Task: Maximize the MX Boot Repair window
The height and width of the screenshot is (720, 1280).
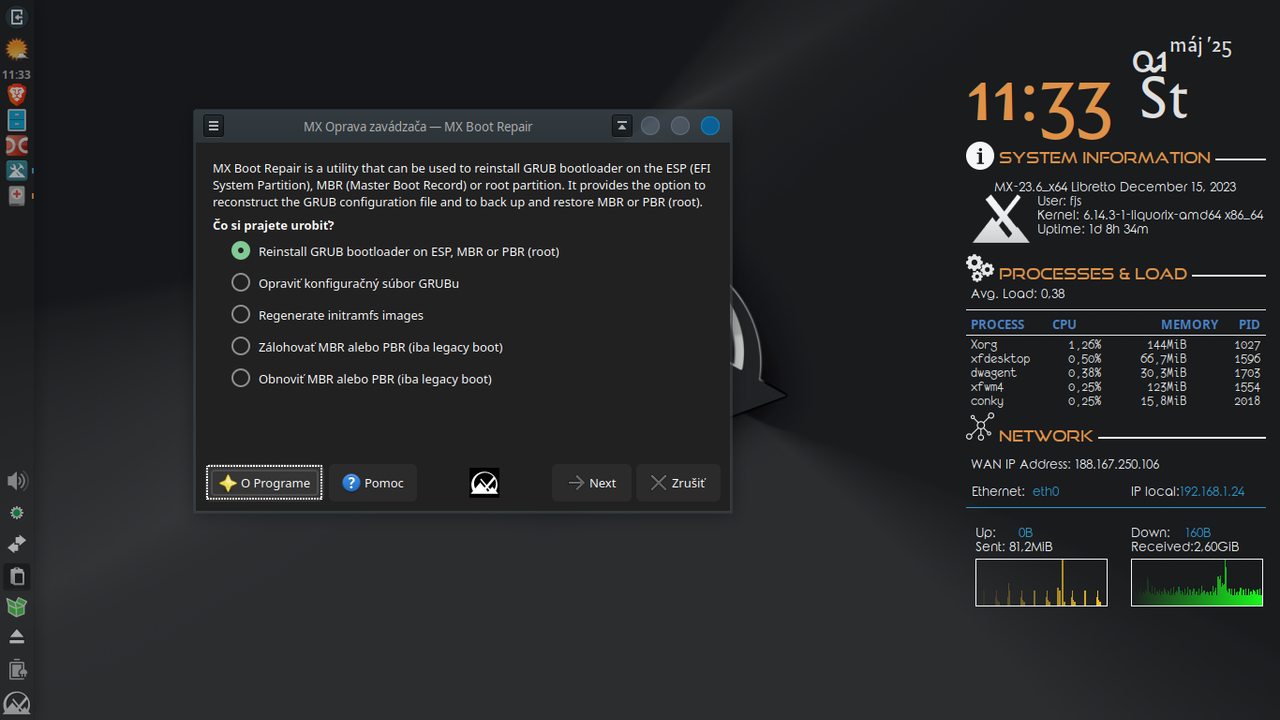Action: click(680, 126)
